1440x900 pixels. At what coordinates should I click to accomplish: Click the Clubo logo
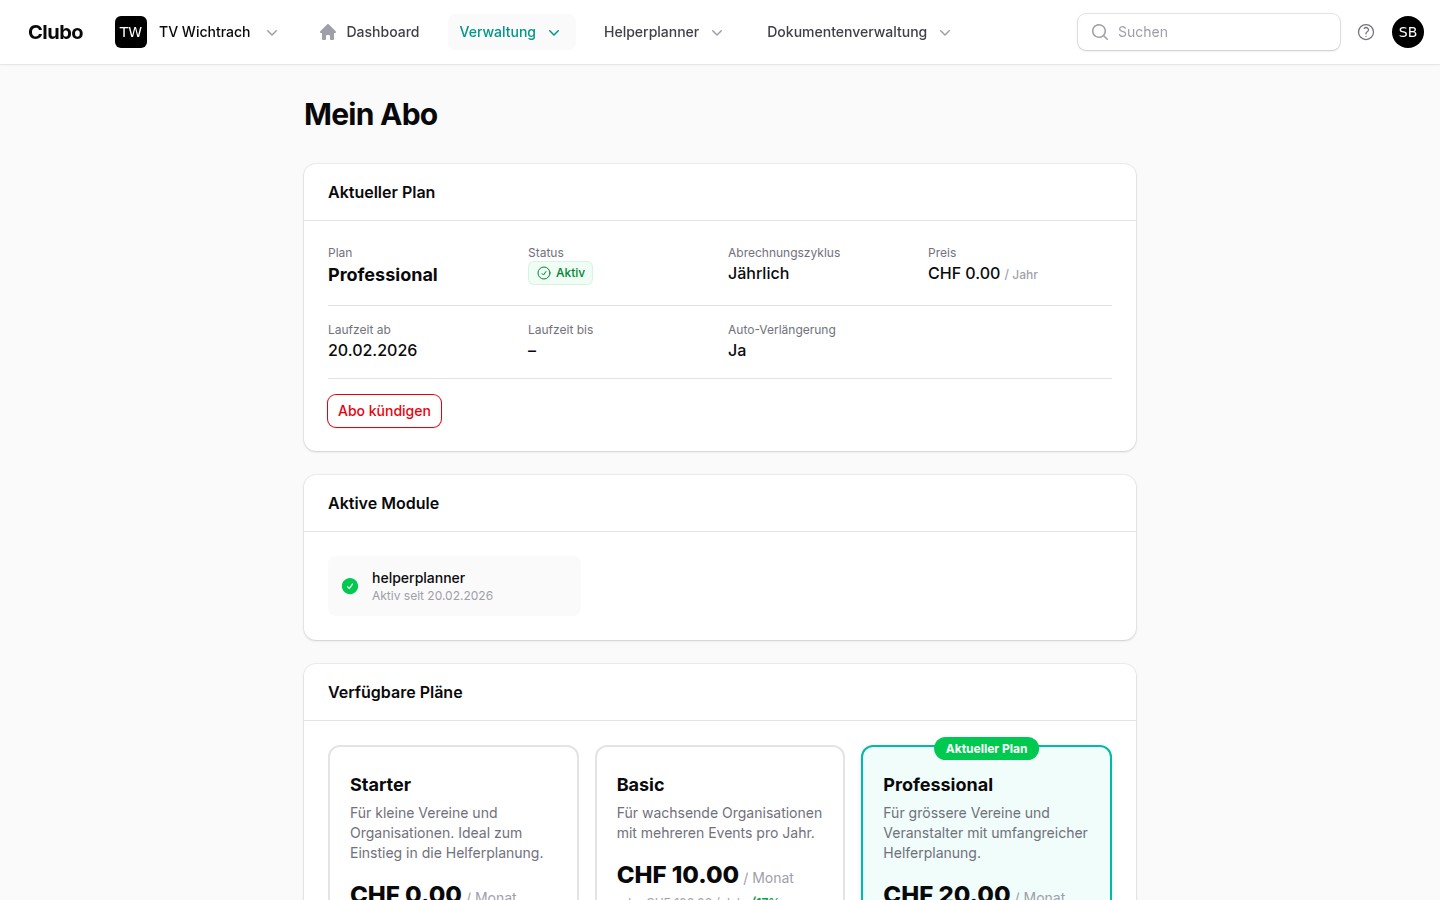click(55, 32)
